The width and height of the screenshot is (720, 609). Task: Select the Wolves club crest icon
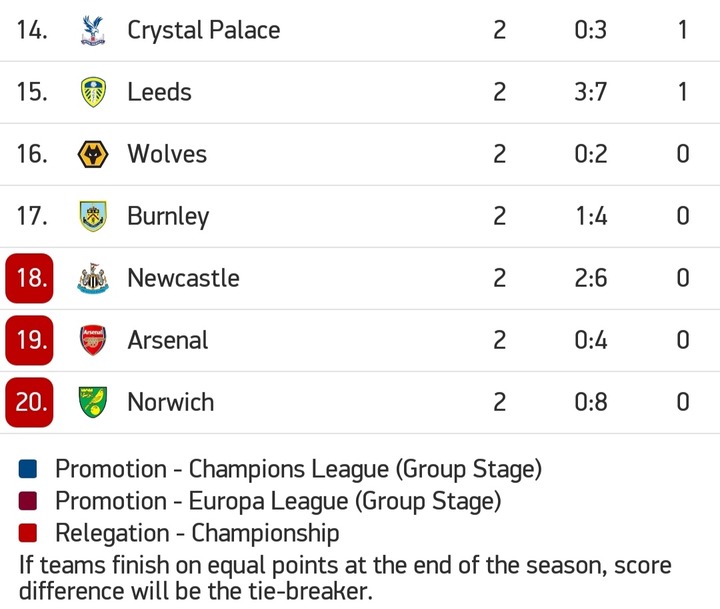[x=93, y=154]
